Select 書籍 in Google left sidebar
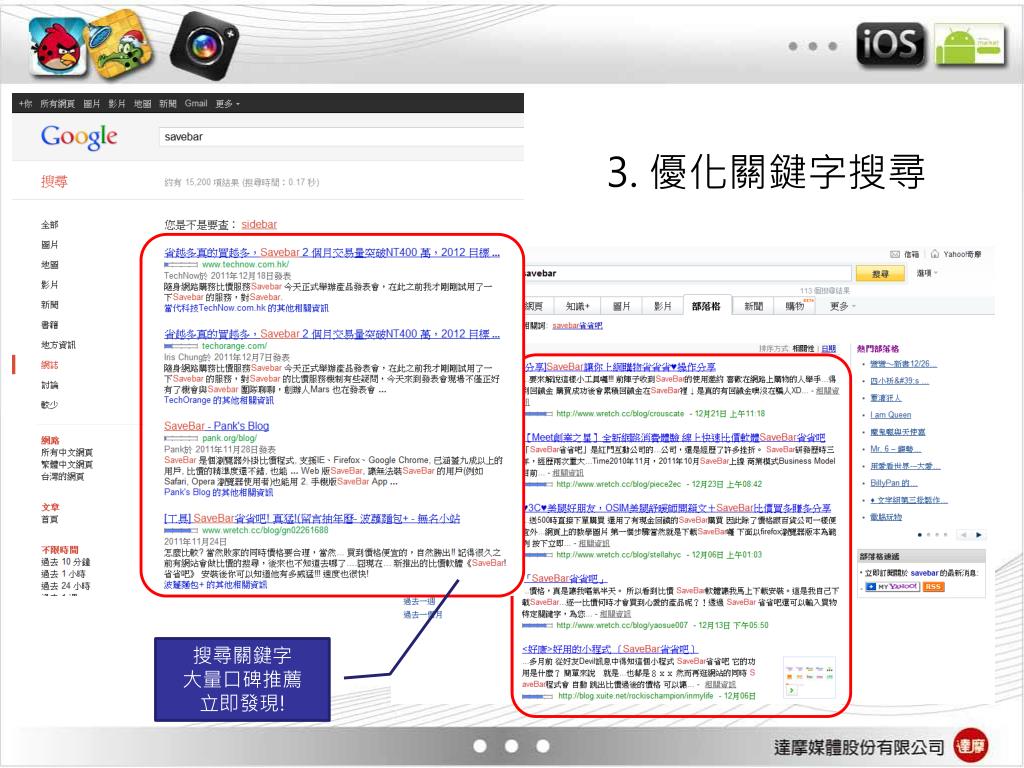Screen dimensions: 1024x768 [50, 325]
